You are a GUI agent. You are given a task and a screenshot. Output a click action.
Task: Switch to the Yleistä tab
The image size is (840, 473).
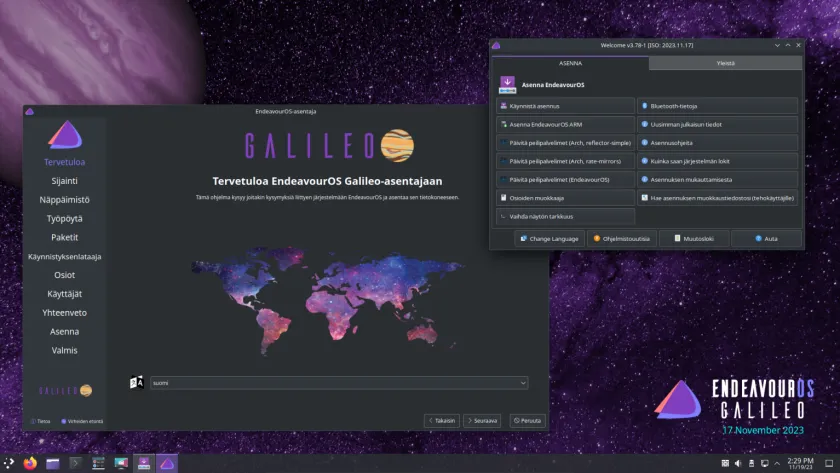[725, 63]
